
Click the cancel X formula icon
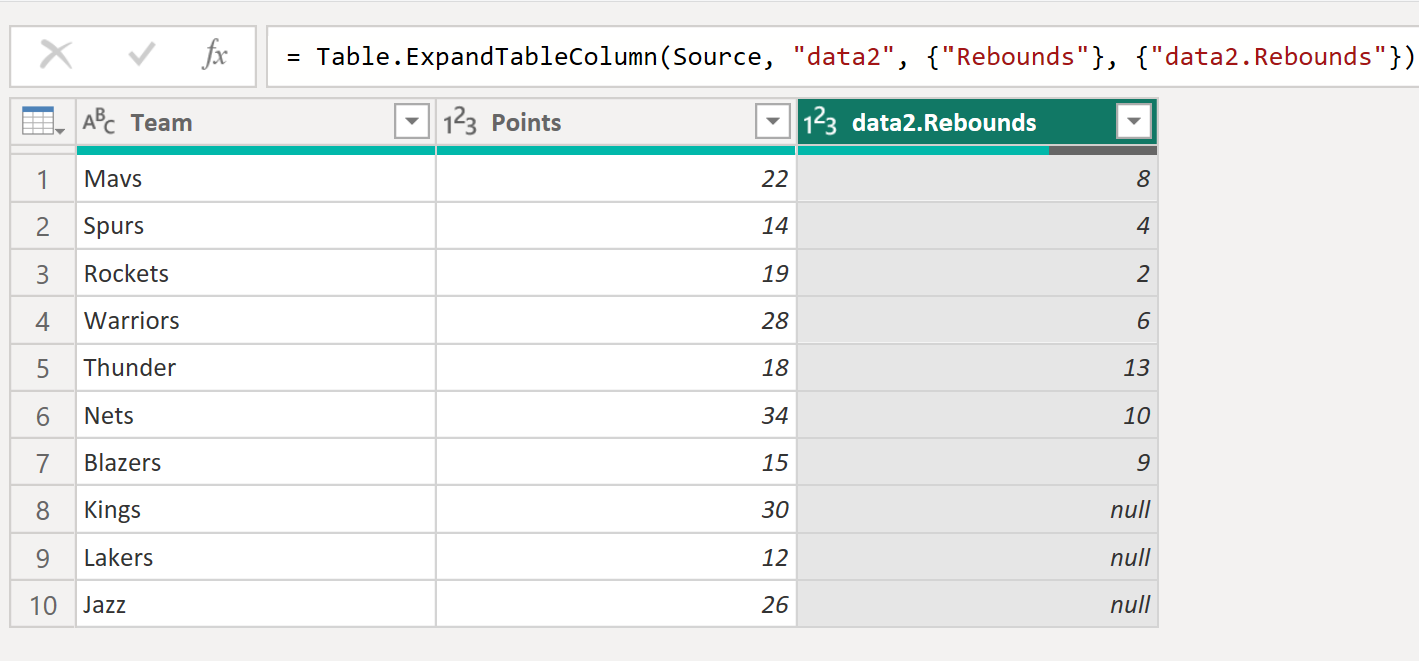(56, 56)
